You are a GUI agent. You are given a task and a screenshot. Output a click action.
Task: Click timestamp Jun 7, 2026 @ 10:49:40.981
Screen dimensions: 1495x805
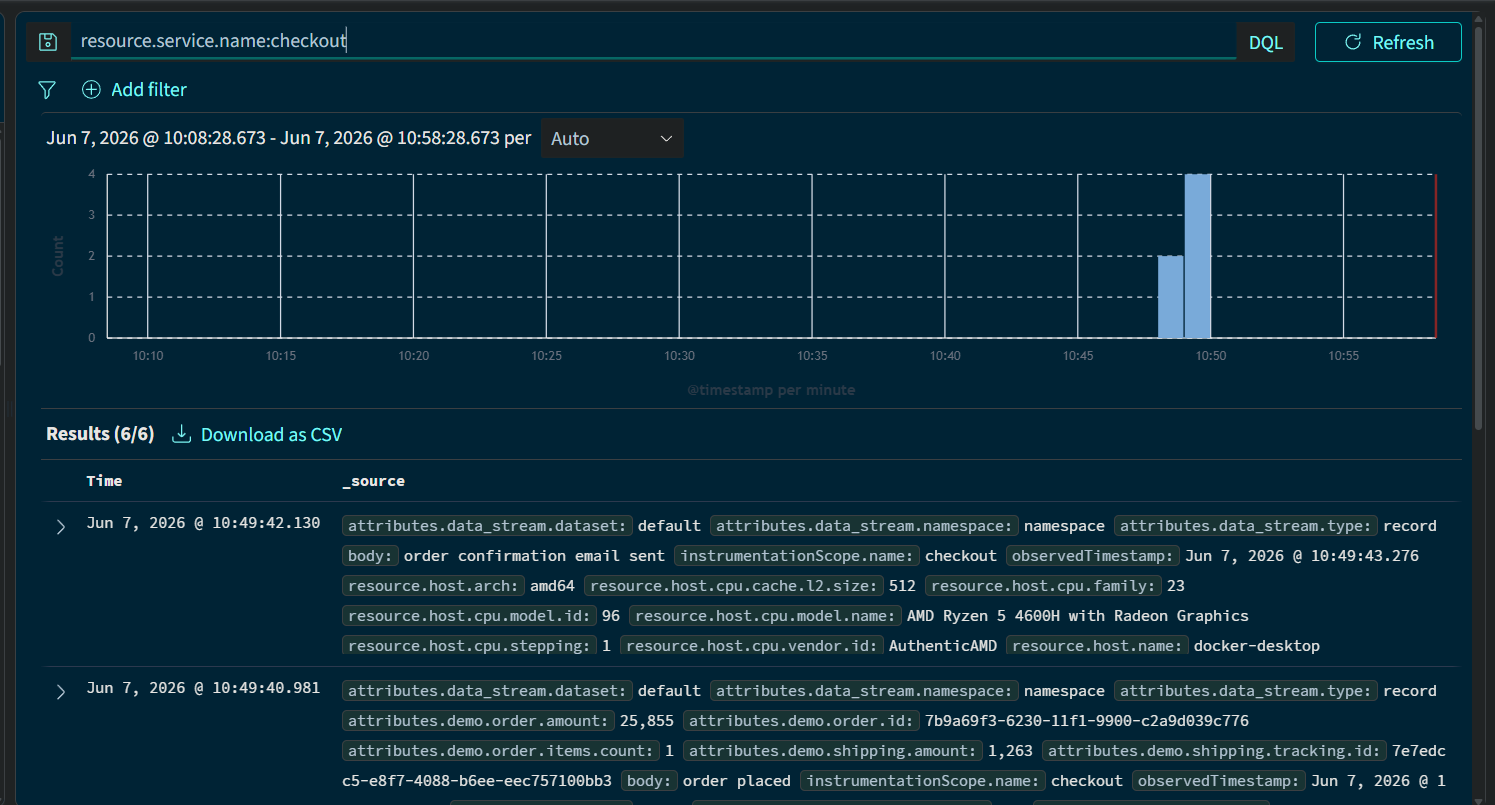pos(203,688)
